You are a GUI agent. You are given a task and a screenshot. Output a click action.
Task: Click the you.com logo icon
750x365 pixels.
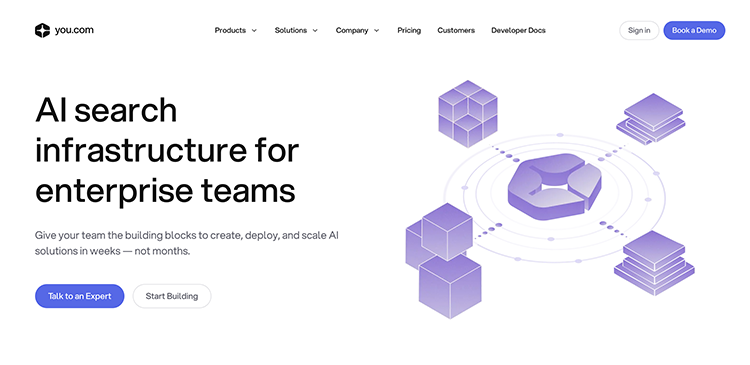[42, 30]
